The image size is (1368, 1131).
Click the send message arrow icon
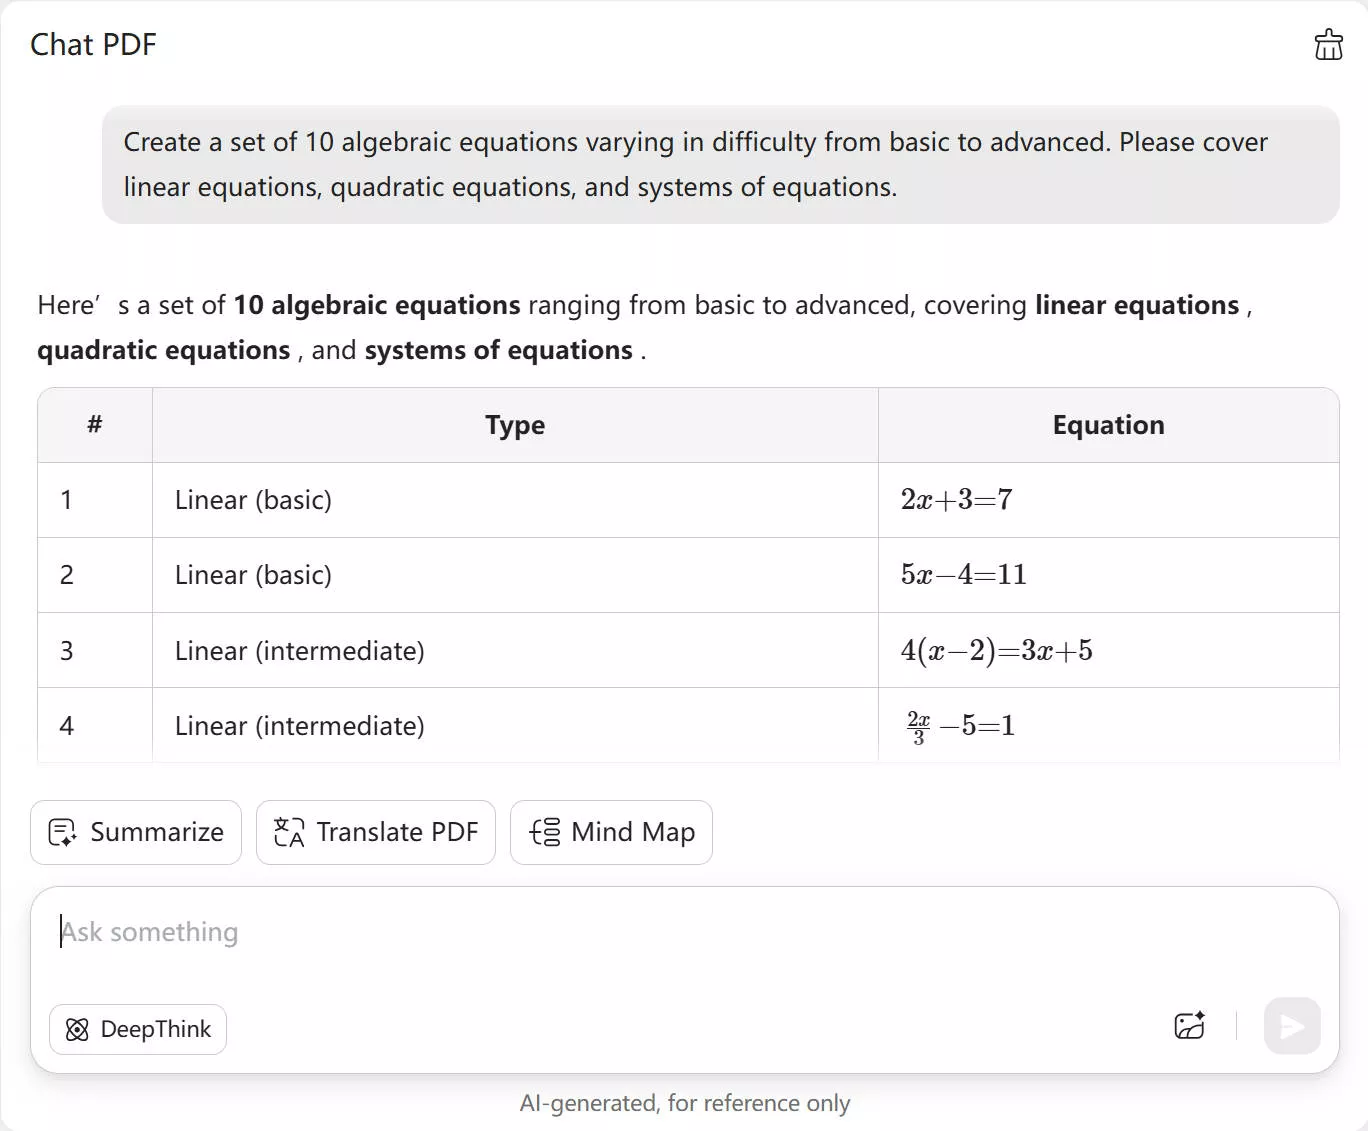[x=1291, y=1026]
